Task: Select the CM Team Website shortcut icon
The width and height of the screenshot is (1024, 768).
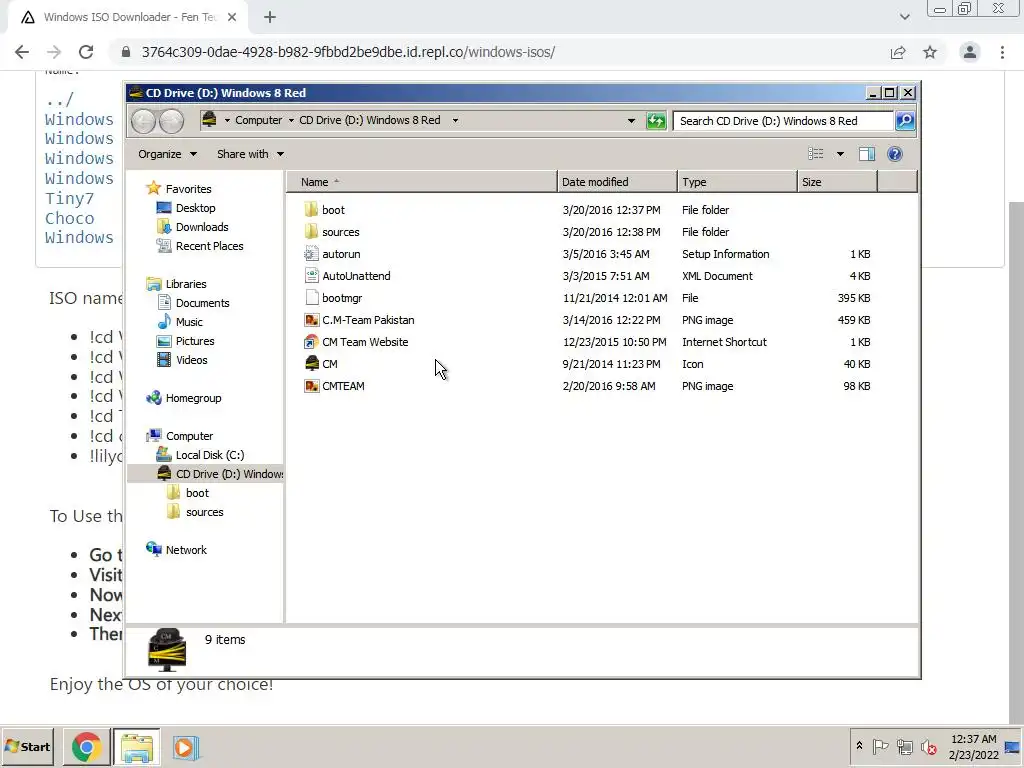Action: 312,342
